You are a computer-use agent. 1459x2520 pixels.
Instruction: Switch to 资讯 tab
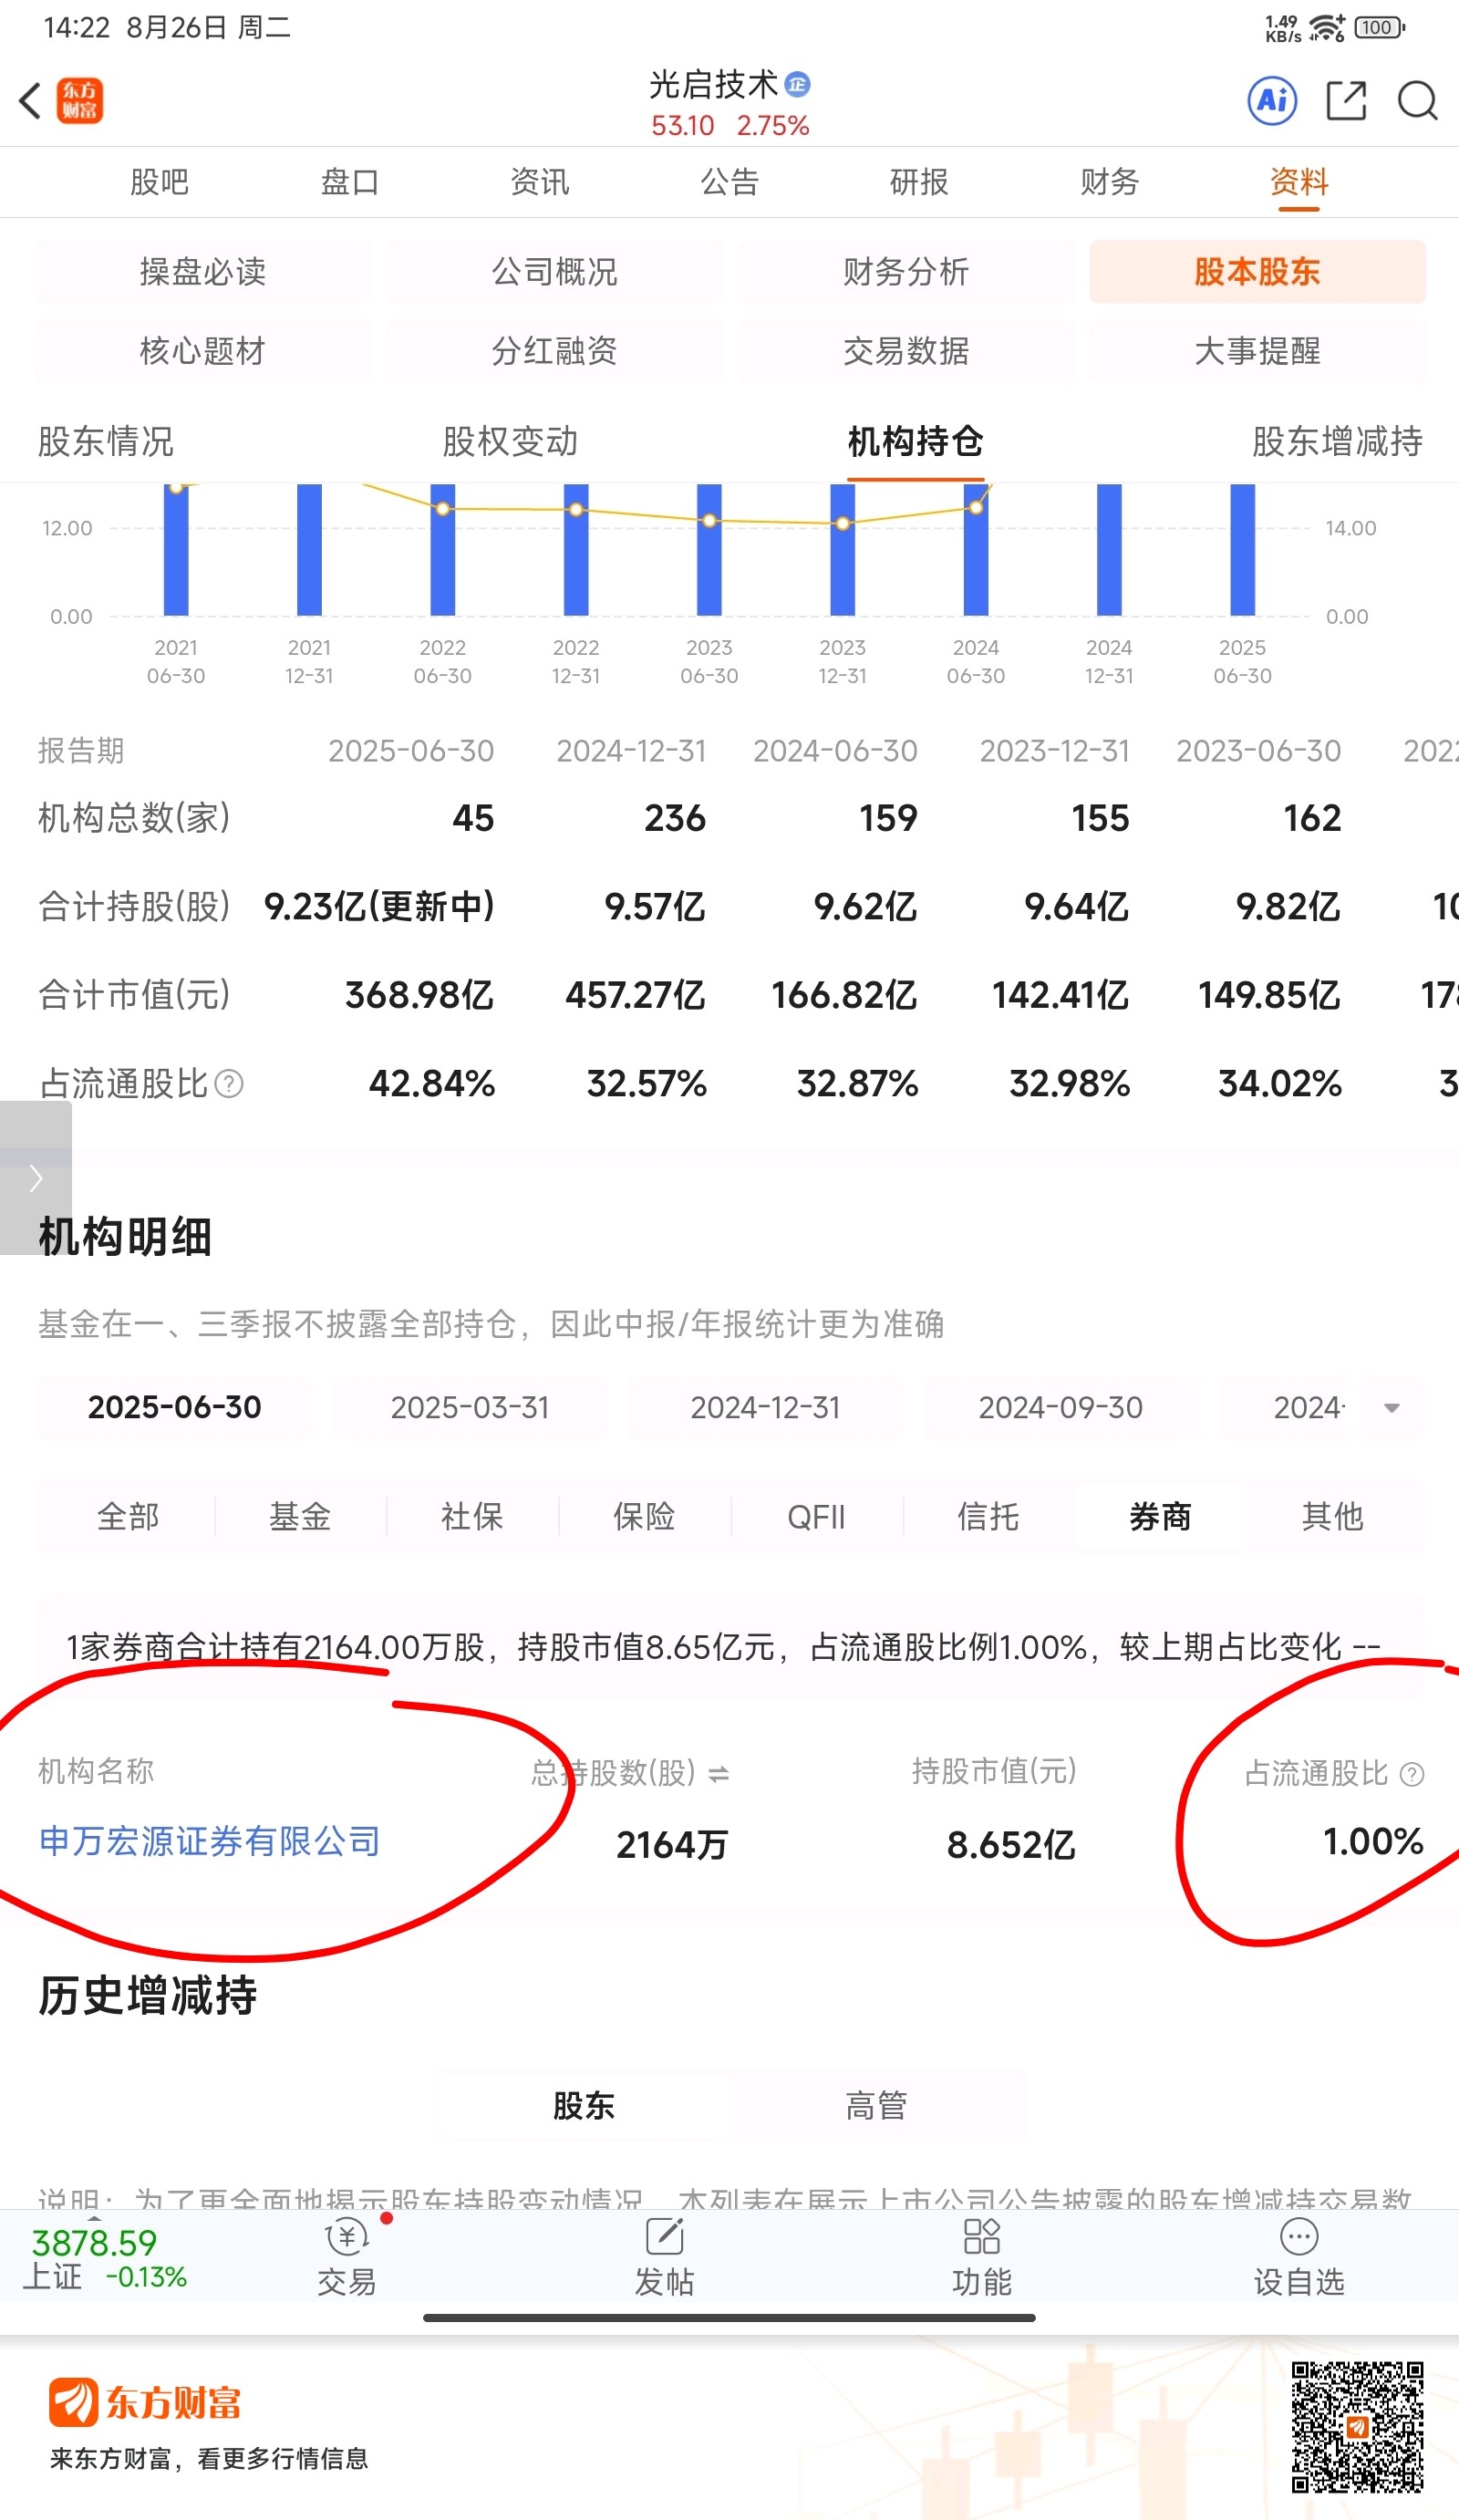[540, 182]
